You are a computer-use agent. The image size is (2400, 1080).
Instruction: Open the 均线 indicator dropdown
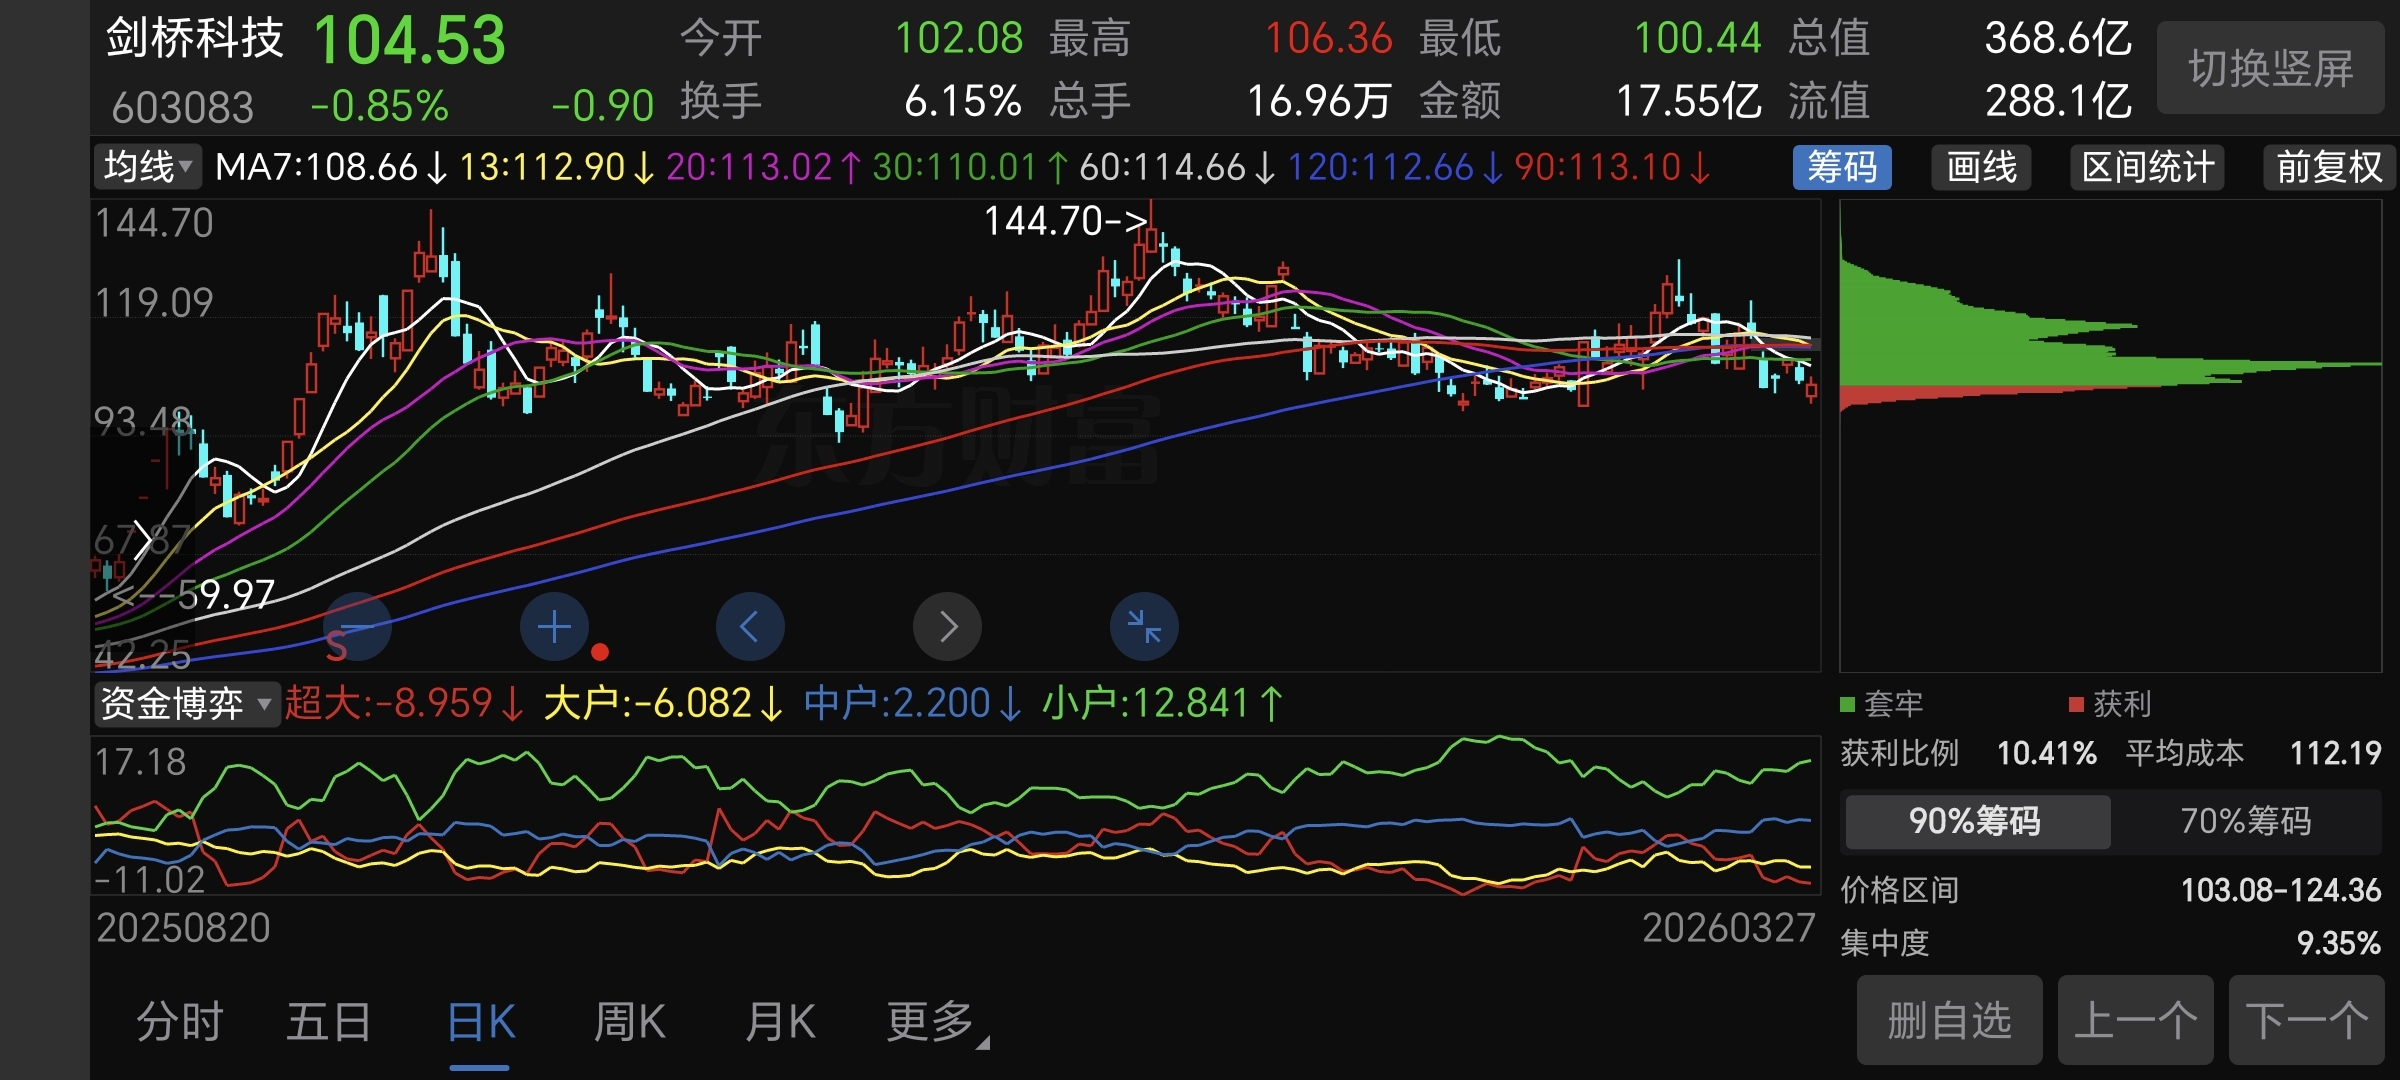point(148,167)
